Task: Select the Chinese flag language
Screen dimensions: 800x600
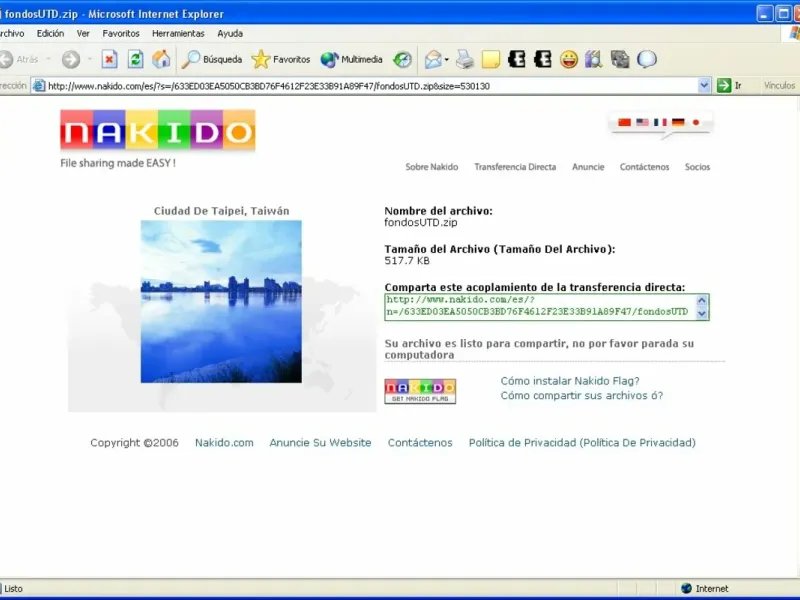Action: [x=624, y=122]
